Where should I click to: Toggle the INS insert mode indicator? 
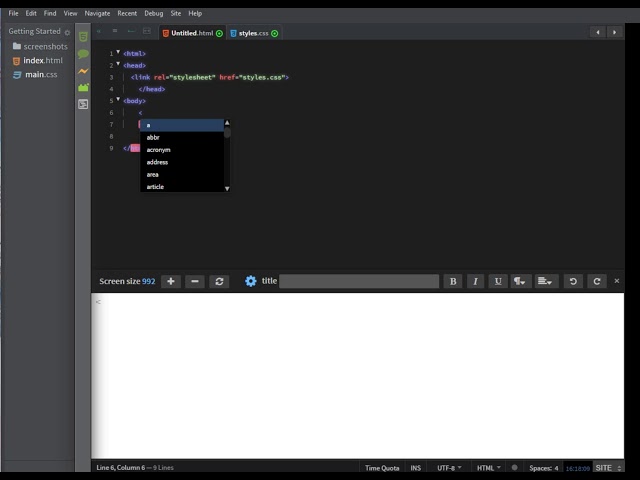tap(416, 468)
